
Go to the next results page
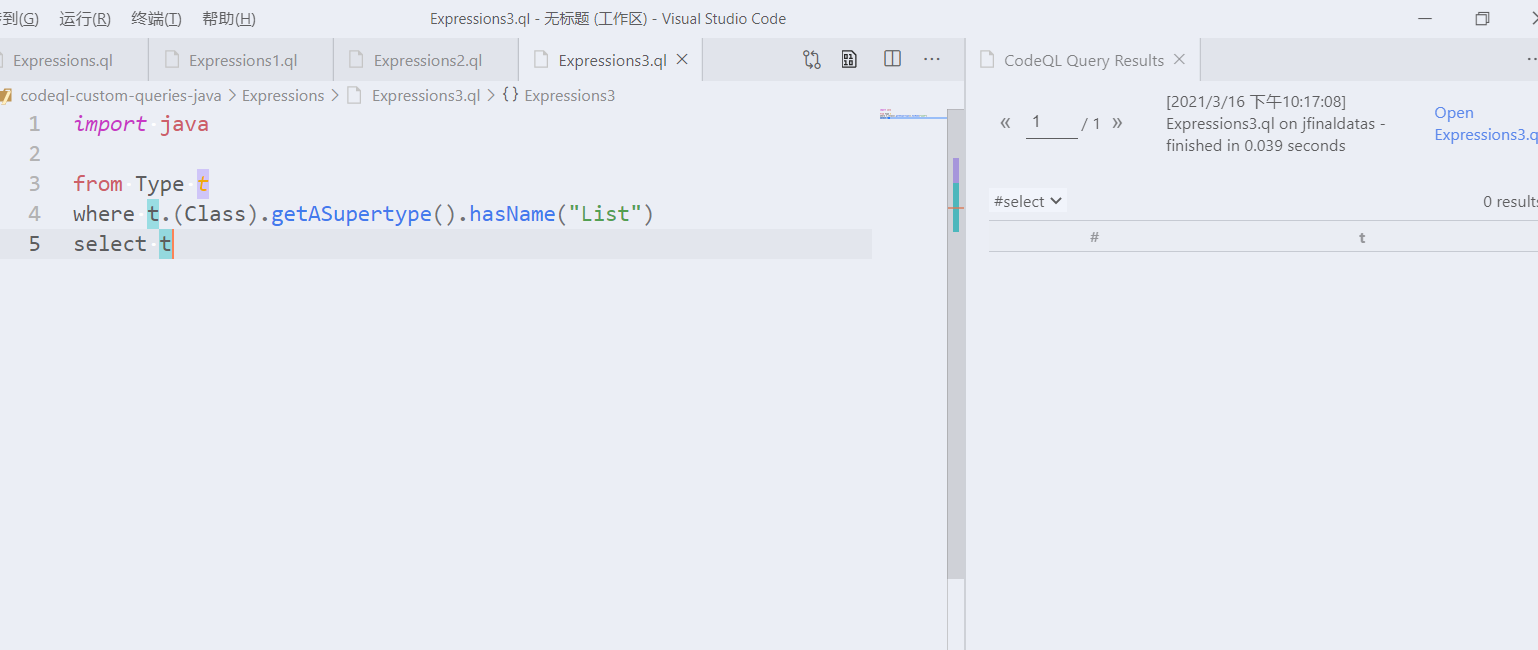[x=1117, y=122]
